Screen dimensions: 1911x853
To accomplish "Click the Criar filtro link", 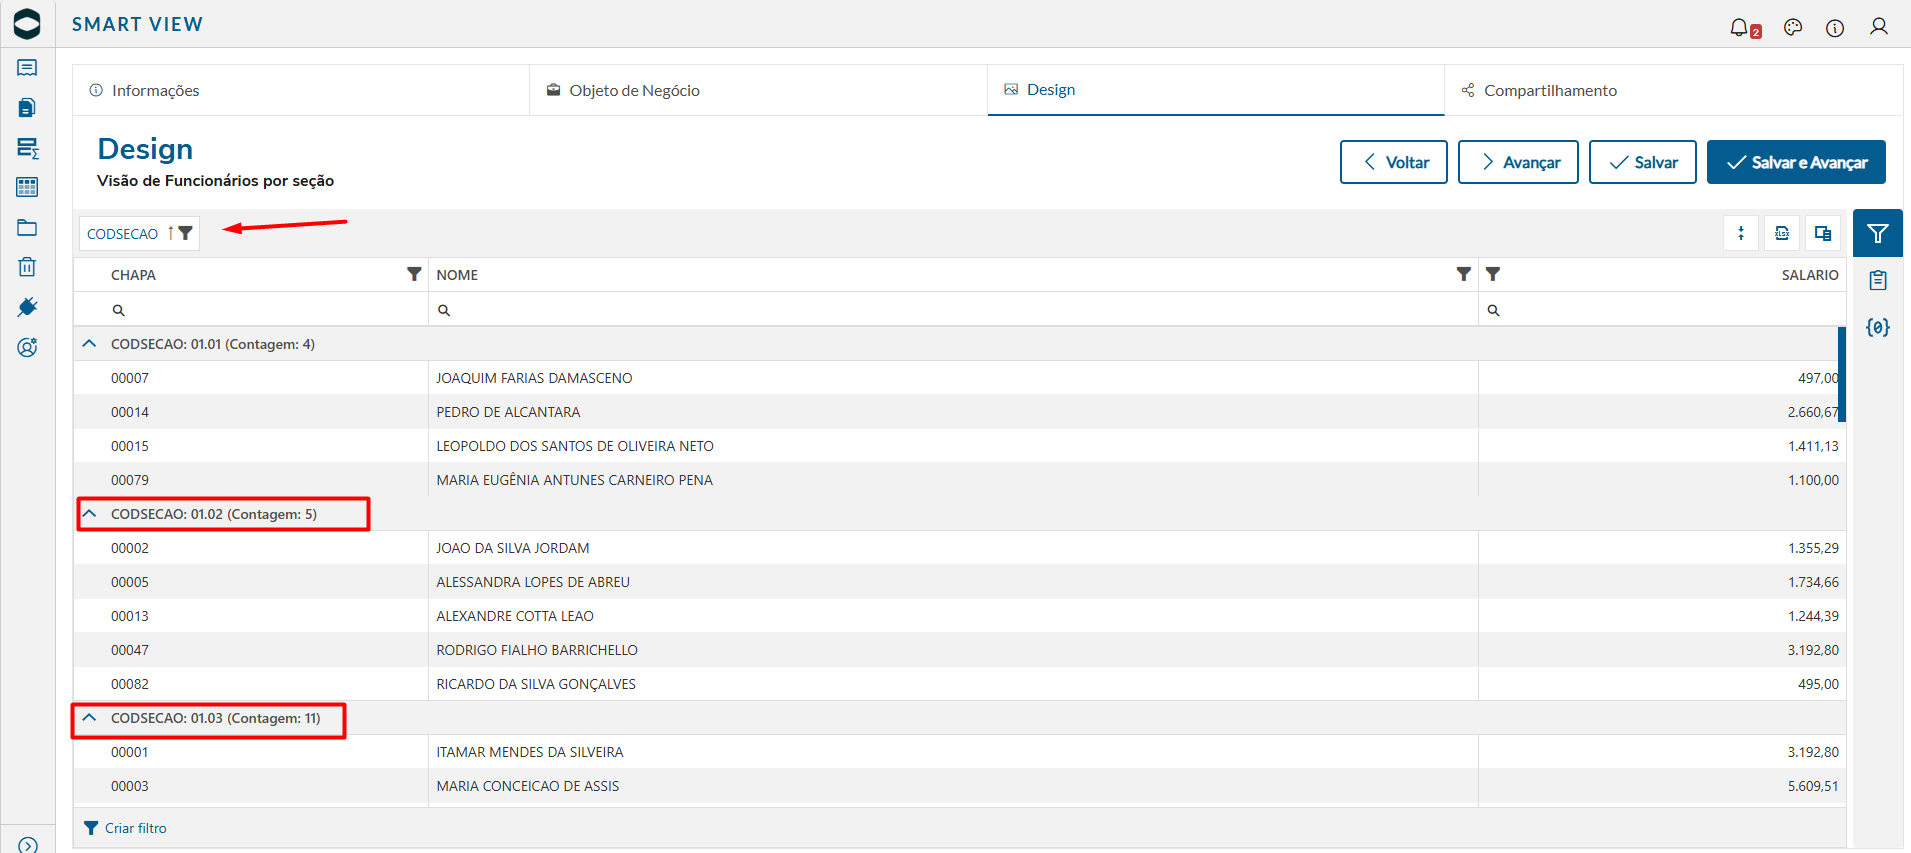I will pyautogui.click(x=126, y=828).
